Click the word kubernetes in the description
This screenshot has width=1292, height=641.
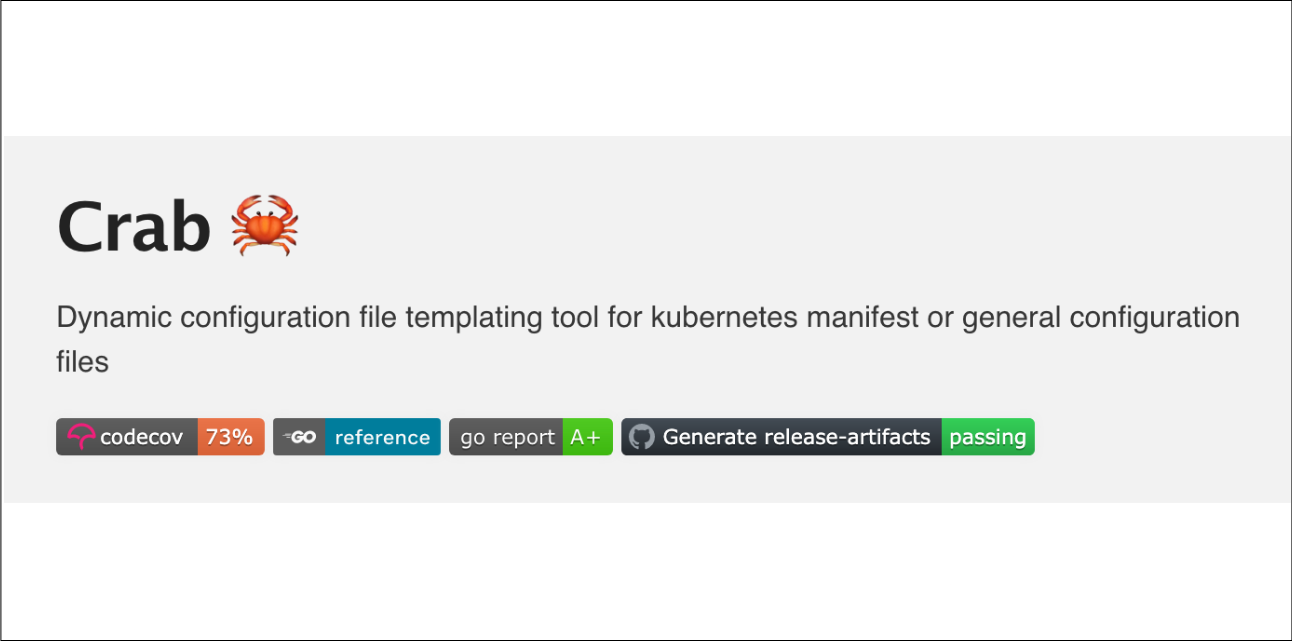coord(725,318)
